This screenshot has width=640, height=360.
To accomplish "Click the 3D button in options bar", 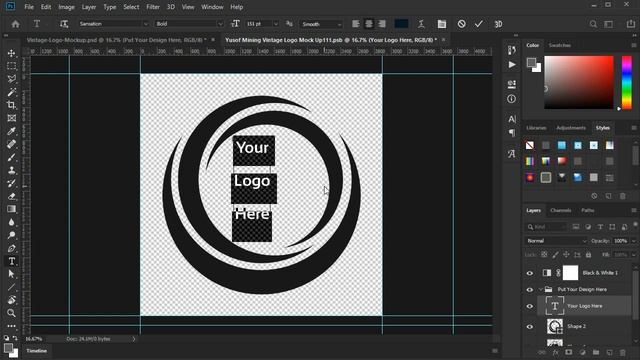I will pos(498,24).
